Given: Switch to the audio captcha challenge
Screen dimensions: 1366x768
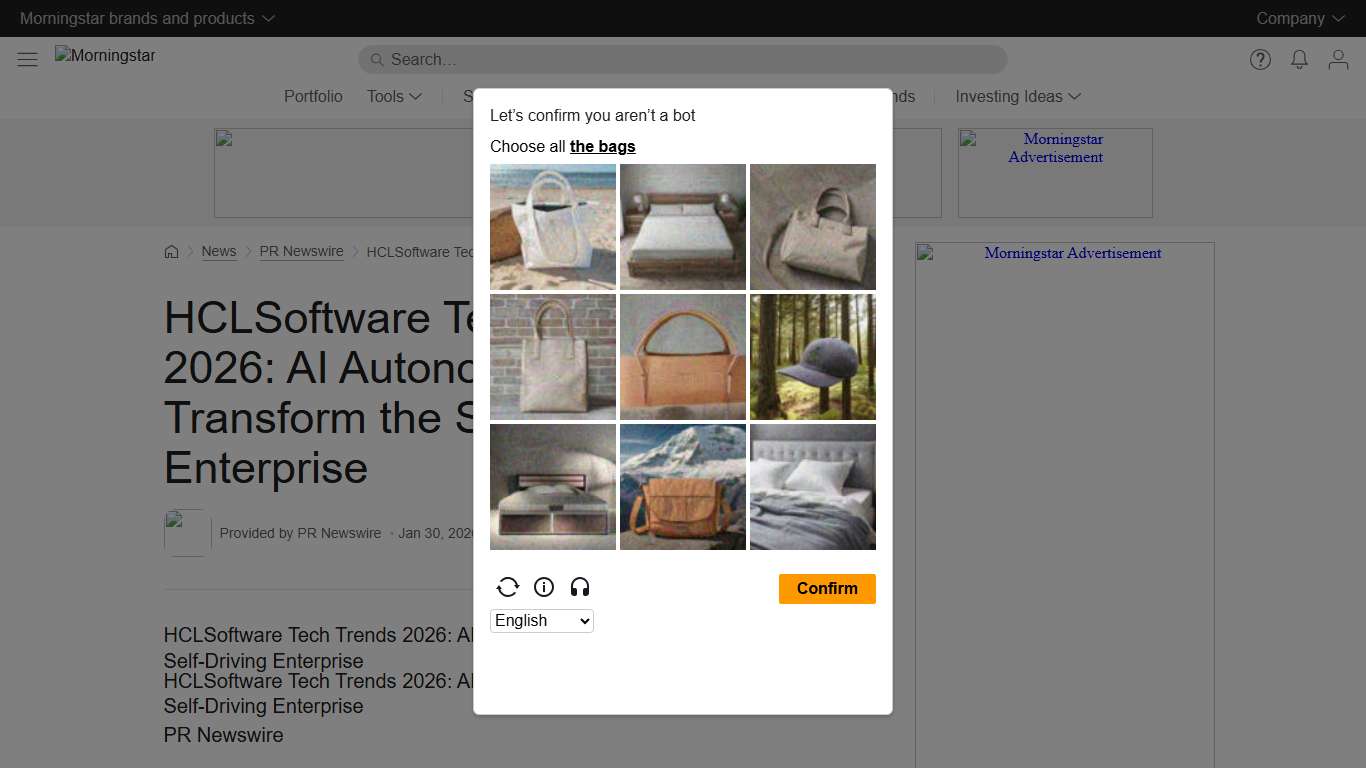Looking at the screenshot, I should 580,587.
